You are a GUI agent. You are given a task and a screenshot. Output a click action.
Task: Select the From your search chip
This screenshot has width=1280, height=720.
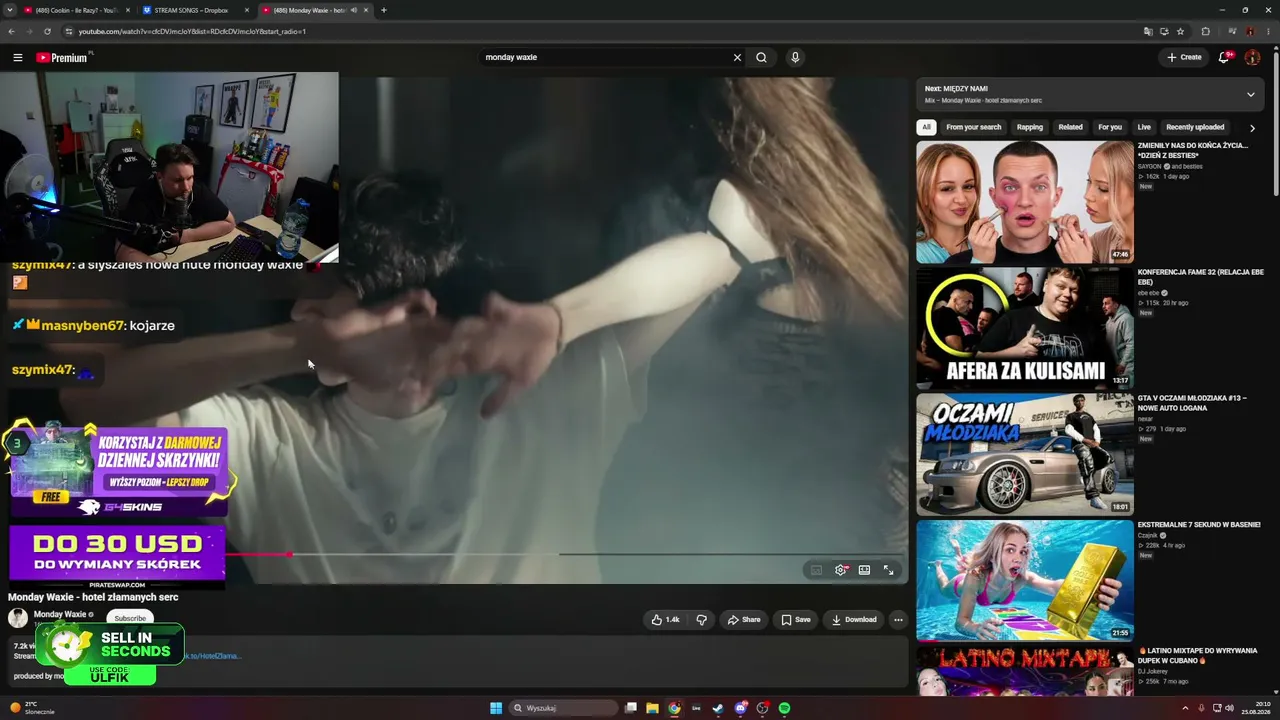click(973, 127)
